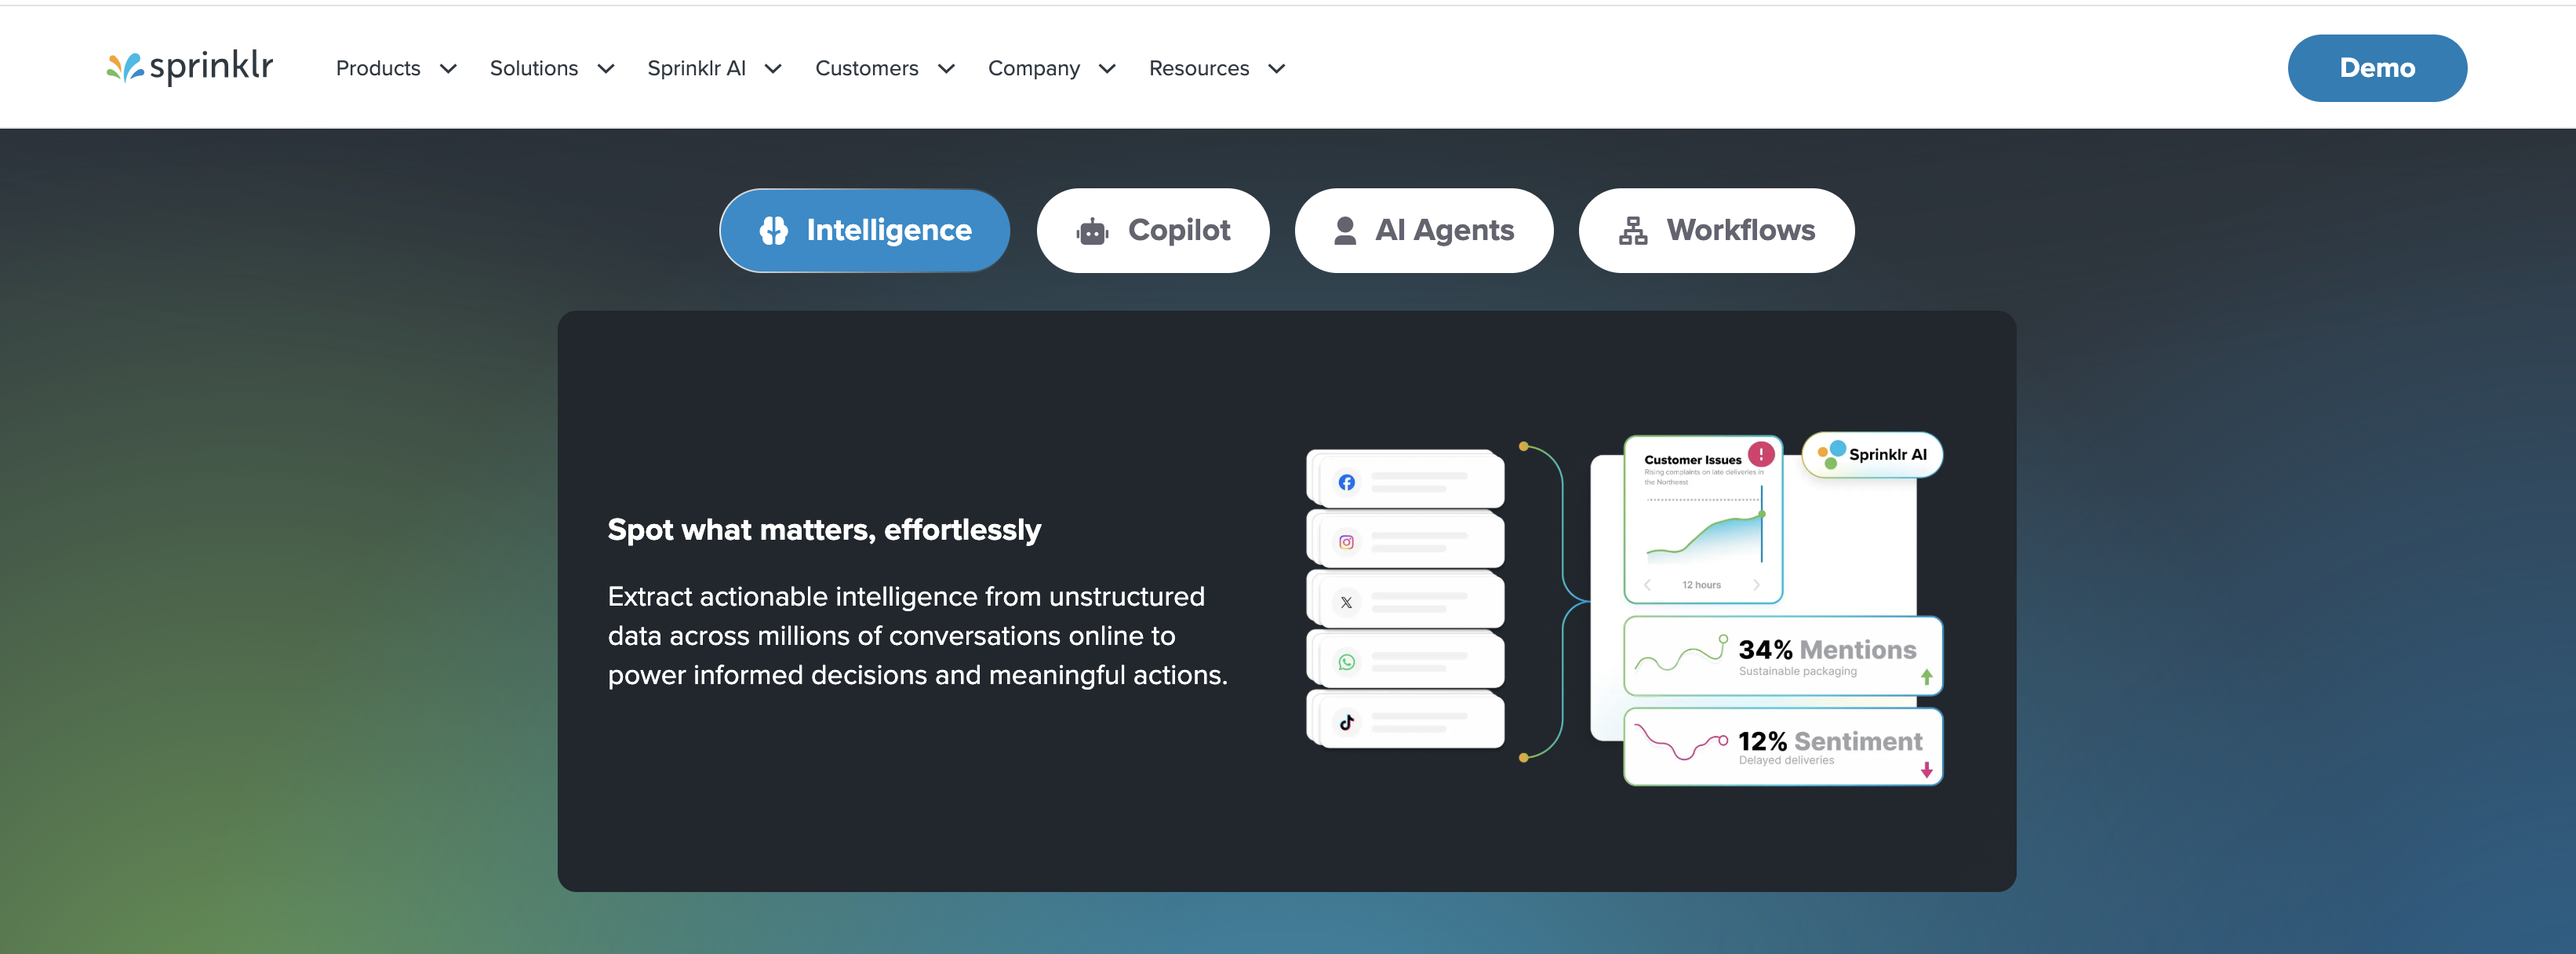Expand the Solutions dropdown menu
The width and height of the screenshot is (2576, 954).
(552, 68)
